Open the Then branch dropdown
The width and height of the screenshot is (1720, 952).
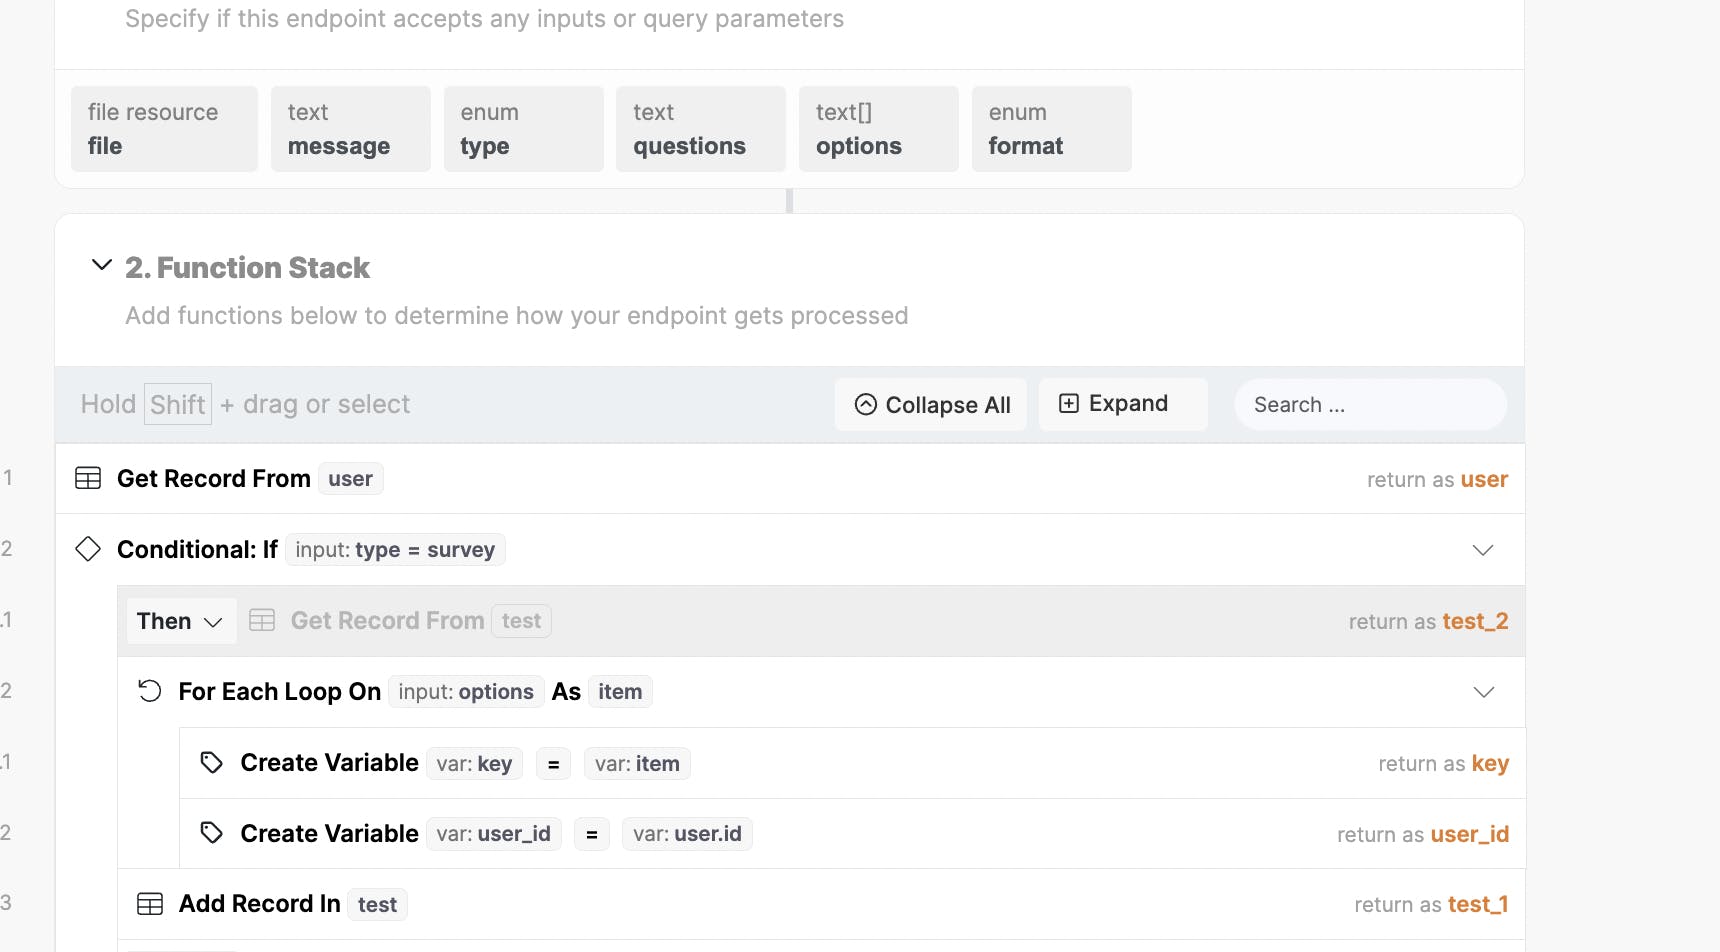(x=181, y=621)
